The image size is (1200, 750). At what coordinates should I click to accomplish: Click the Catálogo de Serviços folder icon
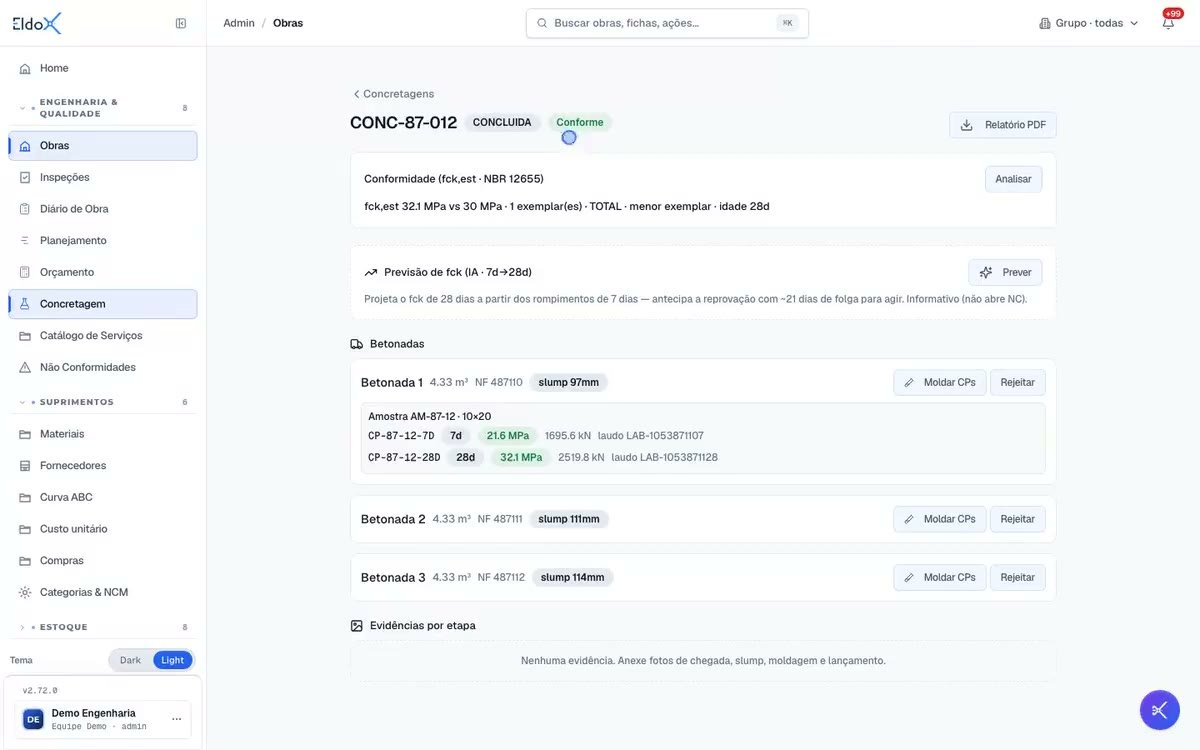point(25,336)
